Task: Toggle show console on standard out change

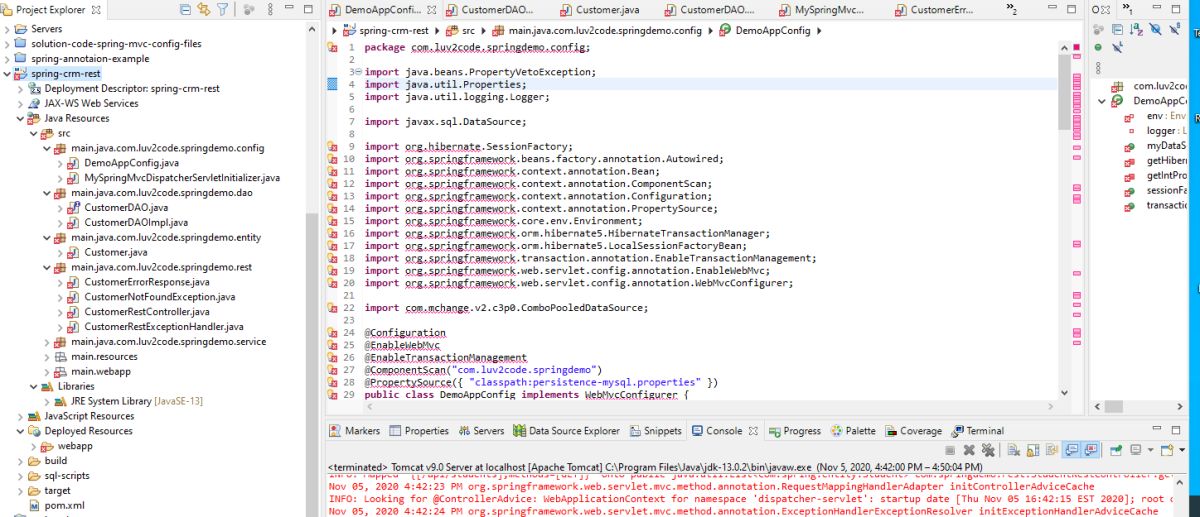Action: click(1072, 450)
